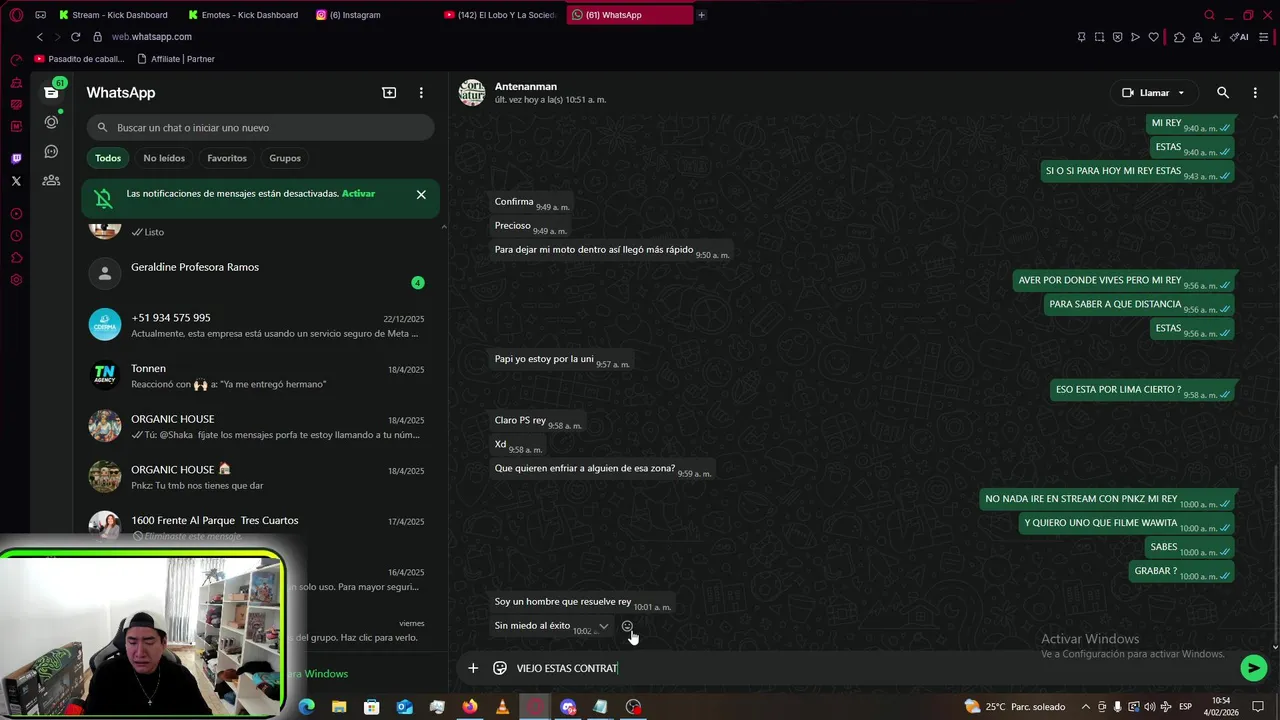Click the browser pin icon in toolbar
Viewport: 1280px width, 720px height.
(1081, 37)
